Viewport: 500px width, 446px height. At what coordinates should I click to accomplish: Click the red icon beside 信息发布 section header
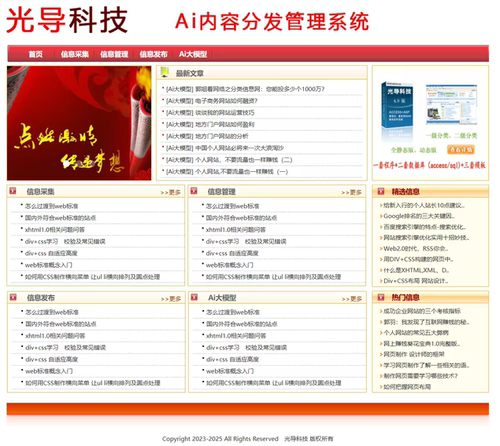(x=13, y=297)
